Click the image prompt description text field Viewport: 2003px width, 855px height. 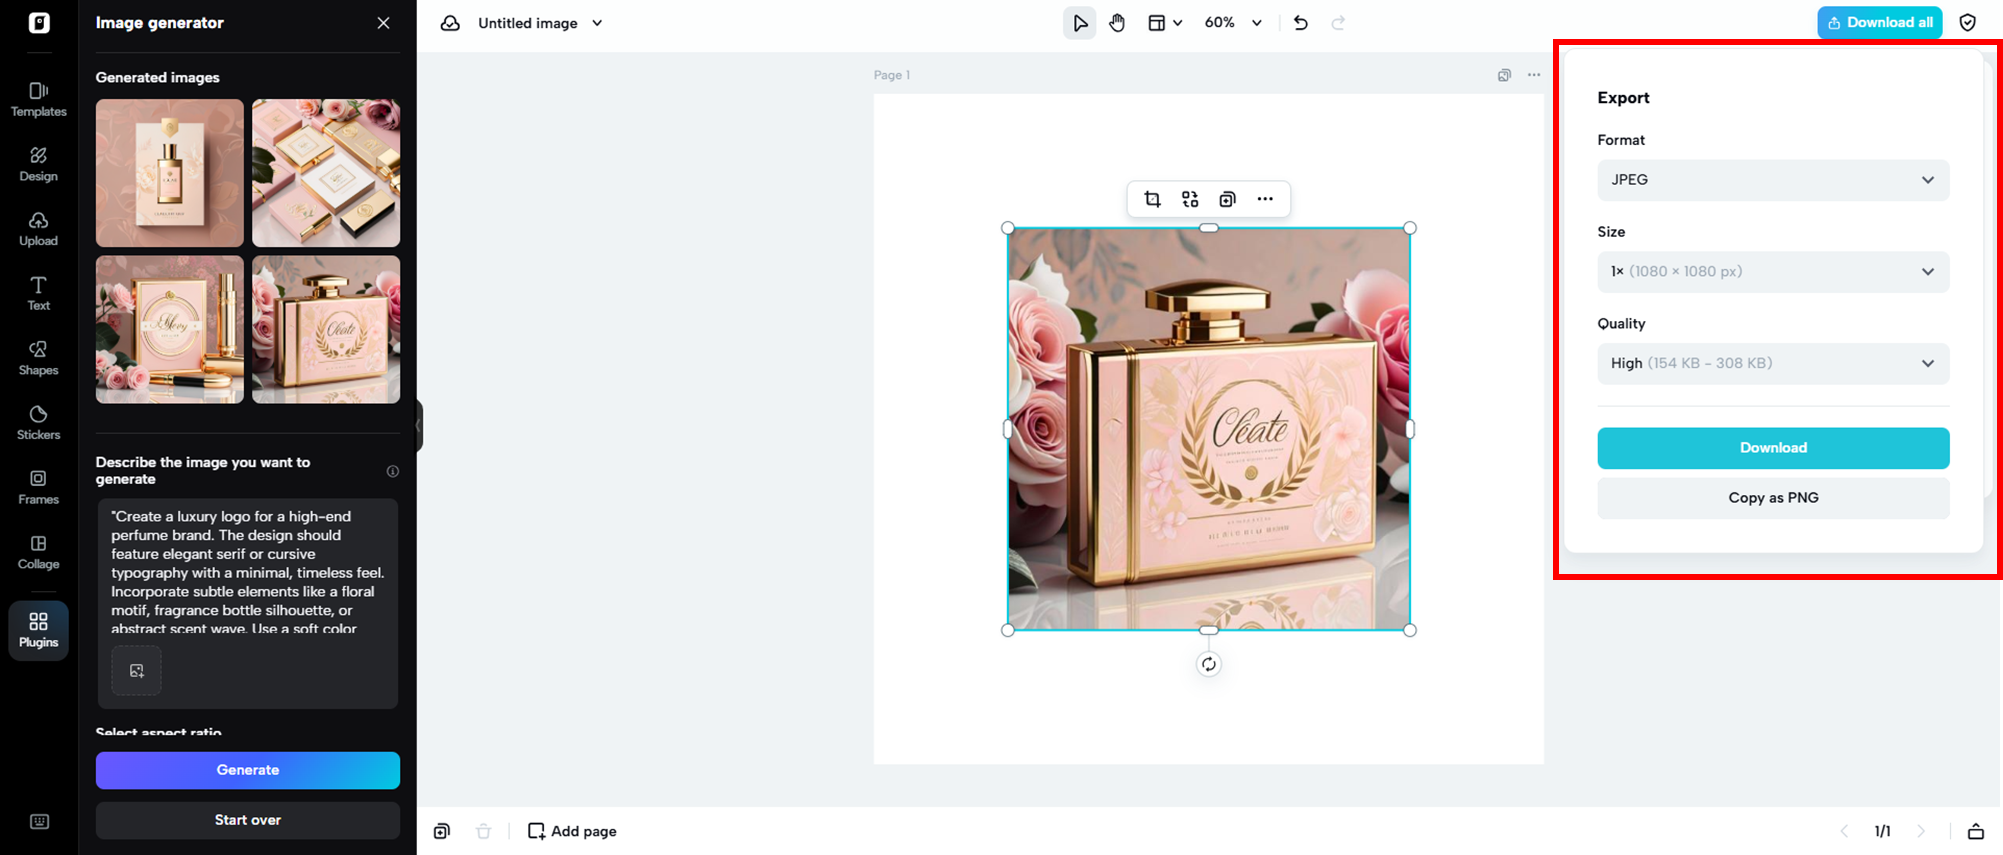(248, 571)
